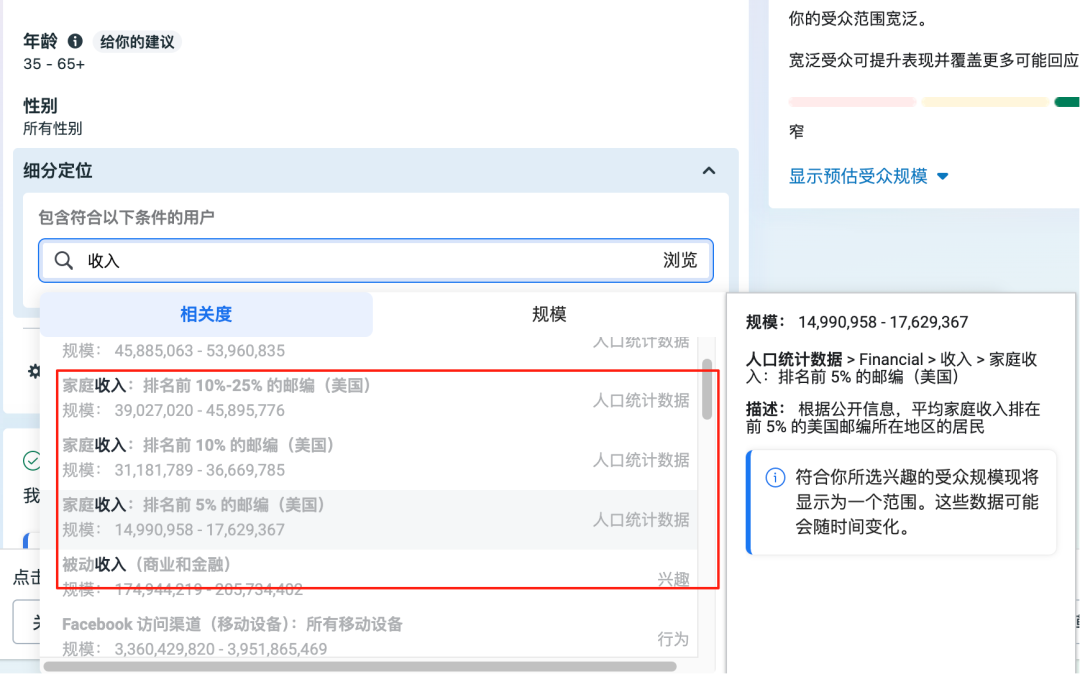Select 家庭收入 排名前 10%-25% 的邮编 option
This screenshot has width=1080, height=674.
click(376, 398)
